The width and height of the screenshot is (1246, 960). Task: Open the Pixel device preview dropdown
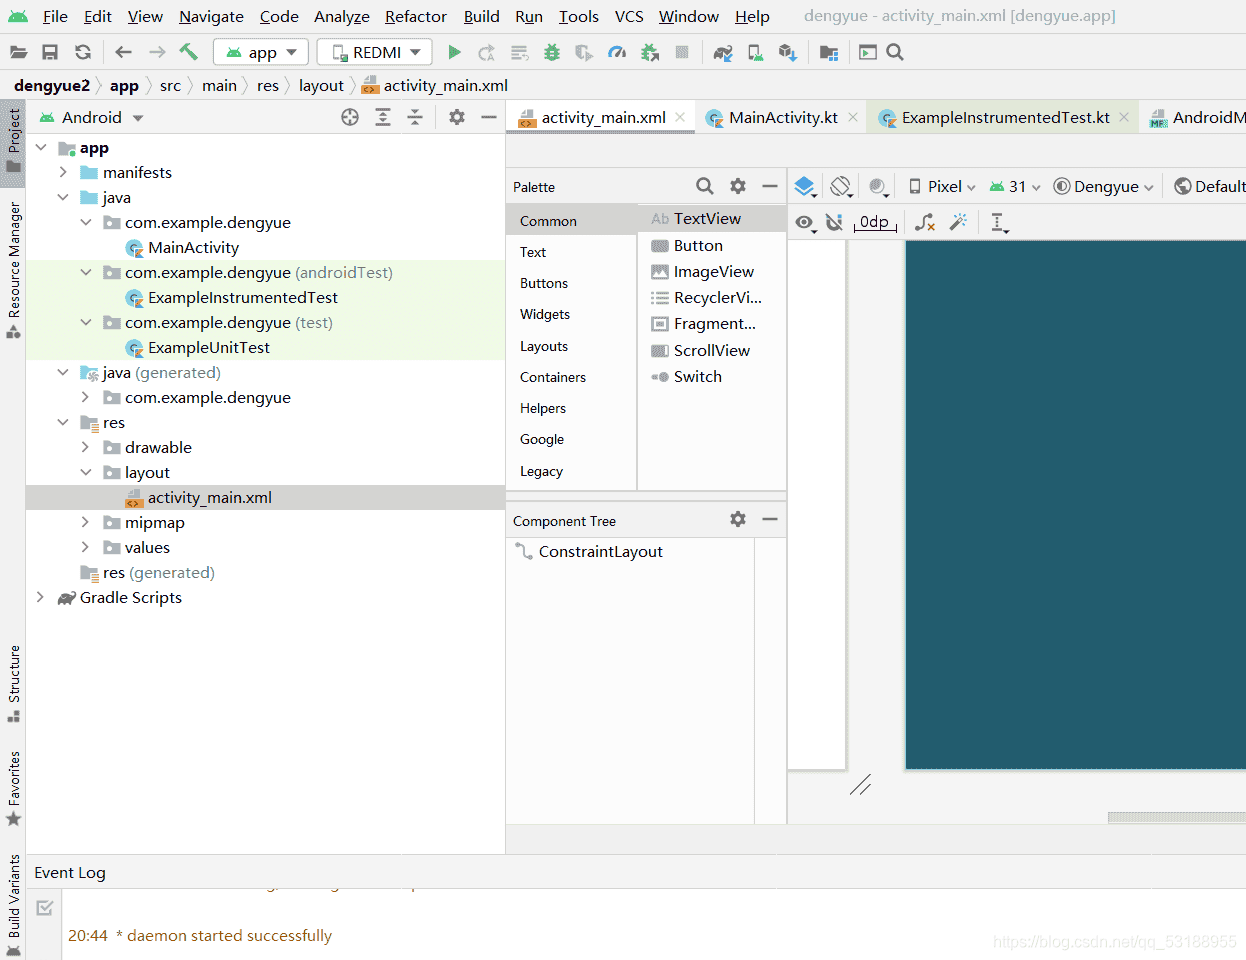point(942,186)
